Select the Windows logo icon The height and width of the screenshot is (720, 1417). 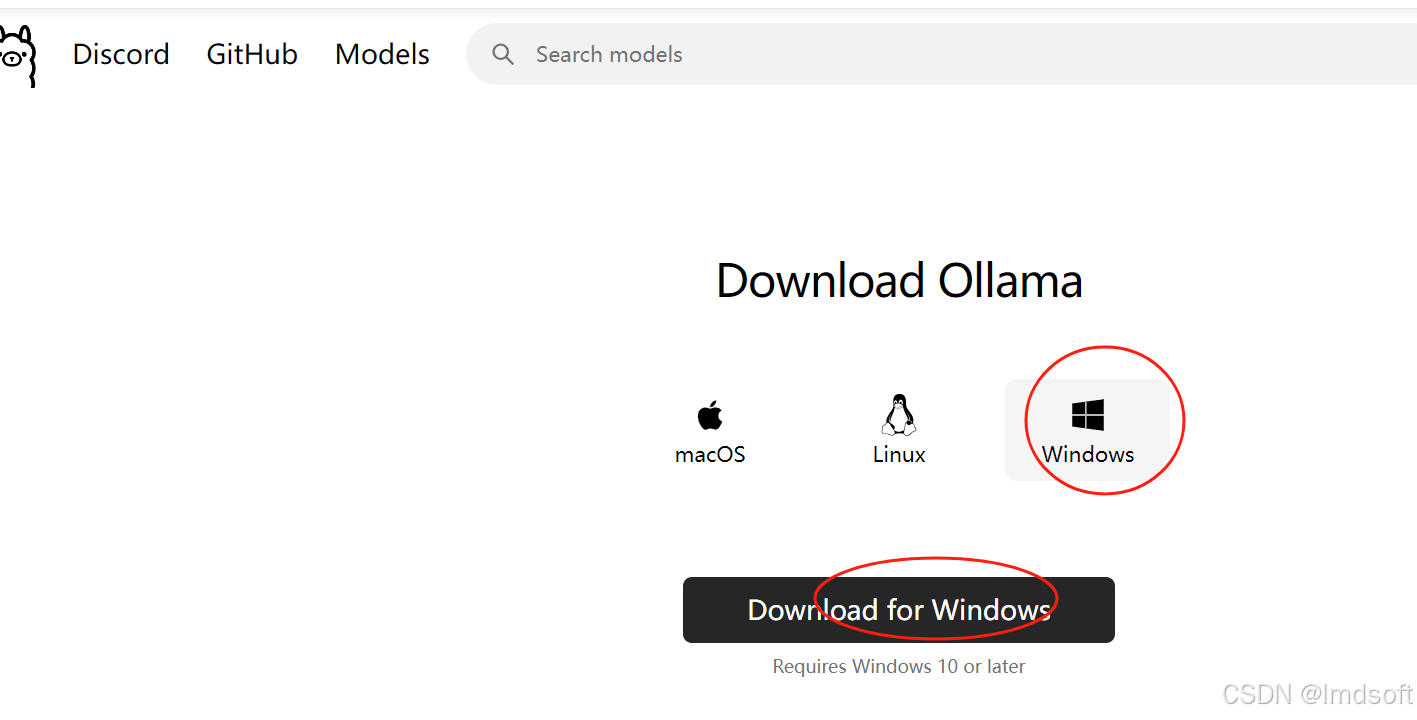(1088, 415)
